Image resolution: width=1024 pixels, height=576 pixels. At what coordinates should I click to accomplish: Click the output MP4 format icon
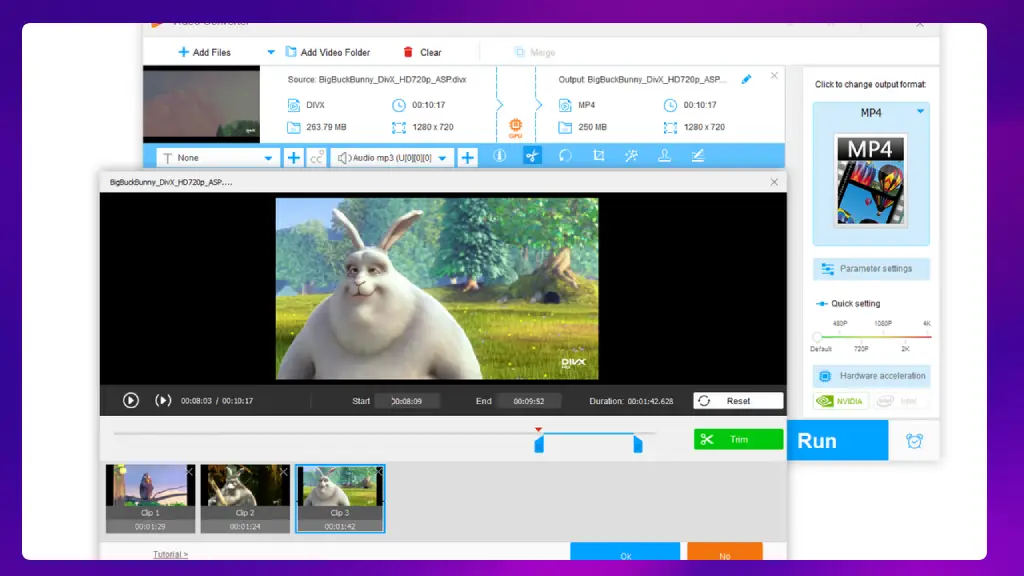click(x=565, y=105)
